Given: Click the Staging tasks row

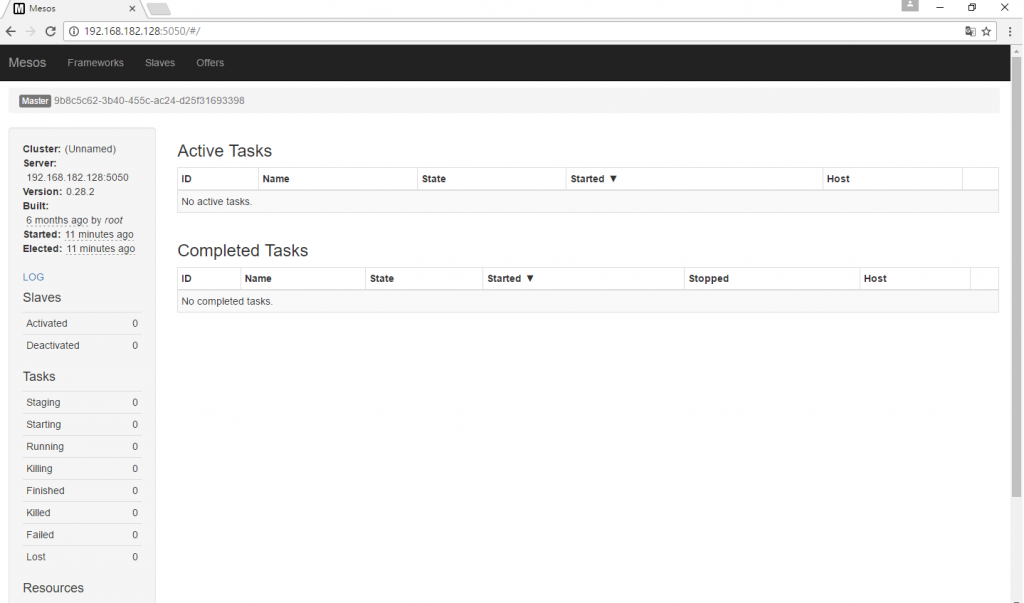Looking at the screenshot, I should coord(82,402).
